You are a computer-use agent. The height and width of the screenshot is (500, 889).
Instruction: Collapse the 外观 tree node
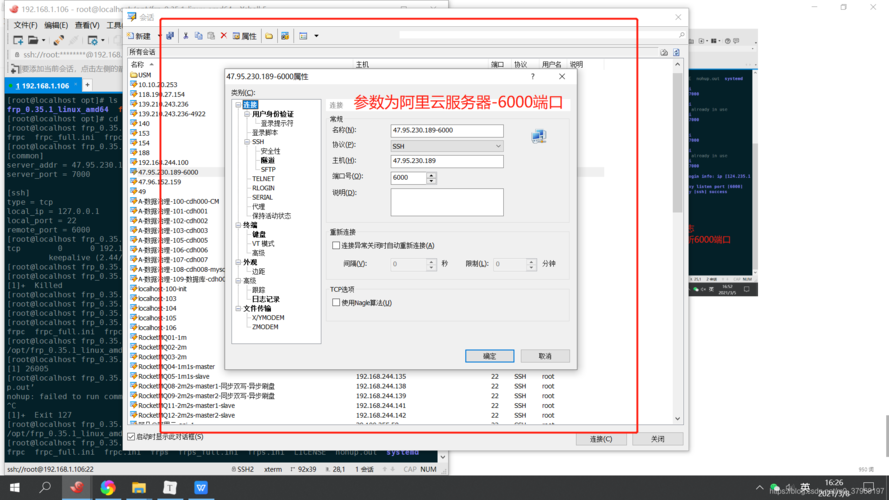point(238,262)
